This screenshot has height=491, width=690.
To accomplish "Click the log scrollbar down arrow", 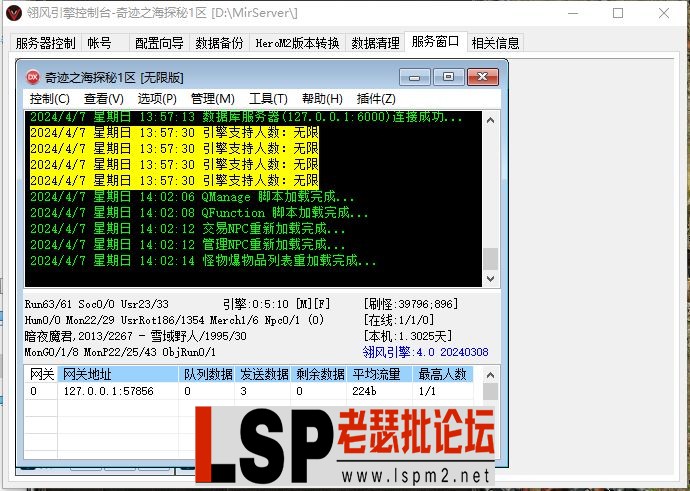I will click(491, 278).
